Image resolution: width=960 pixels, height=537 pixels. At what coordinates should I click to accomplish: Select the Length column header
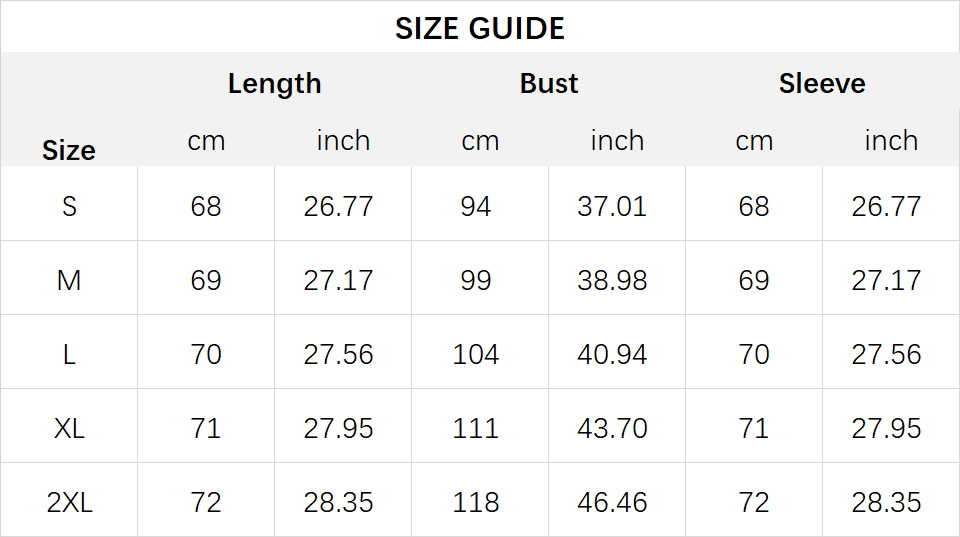tap(274, 84)
